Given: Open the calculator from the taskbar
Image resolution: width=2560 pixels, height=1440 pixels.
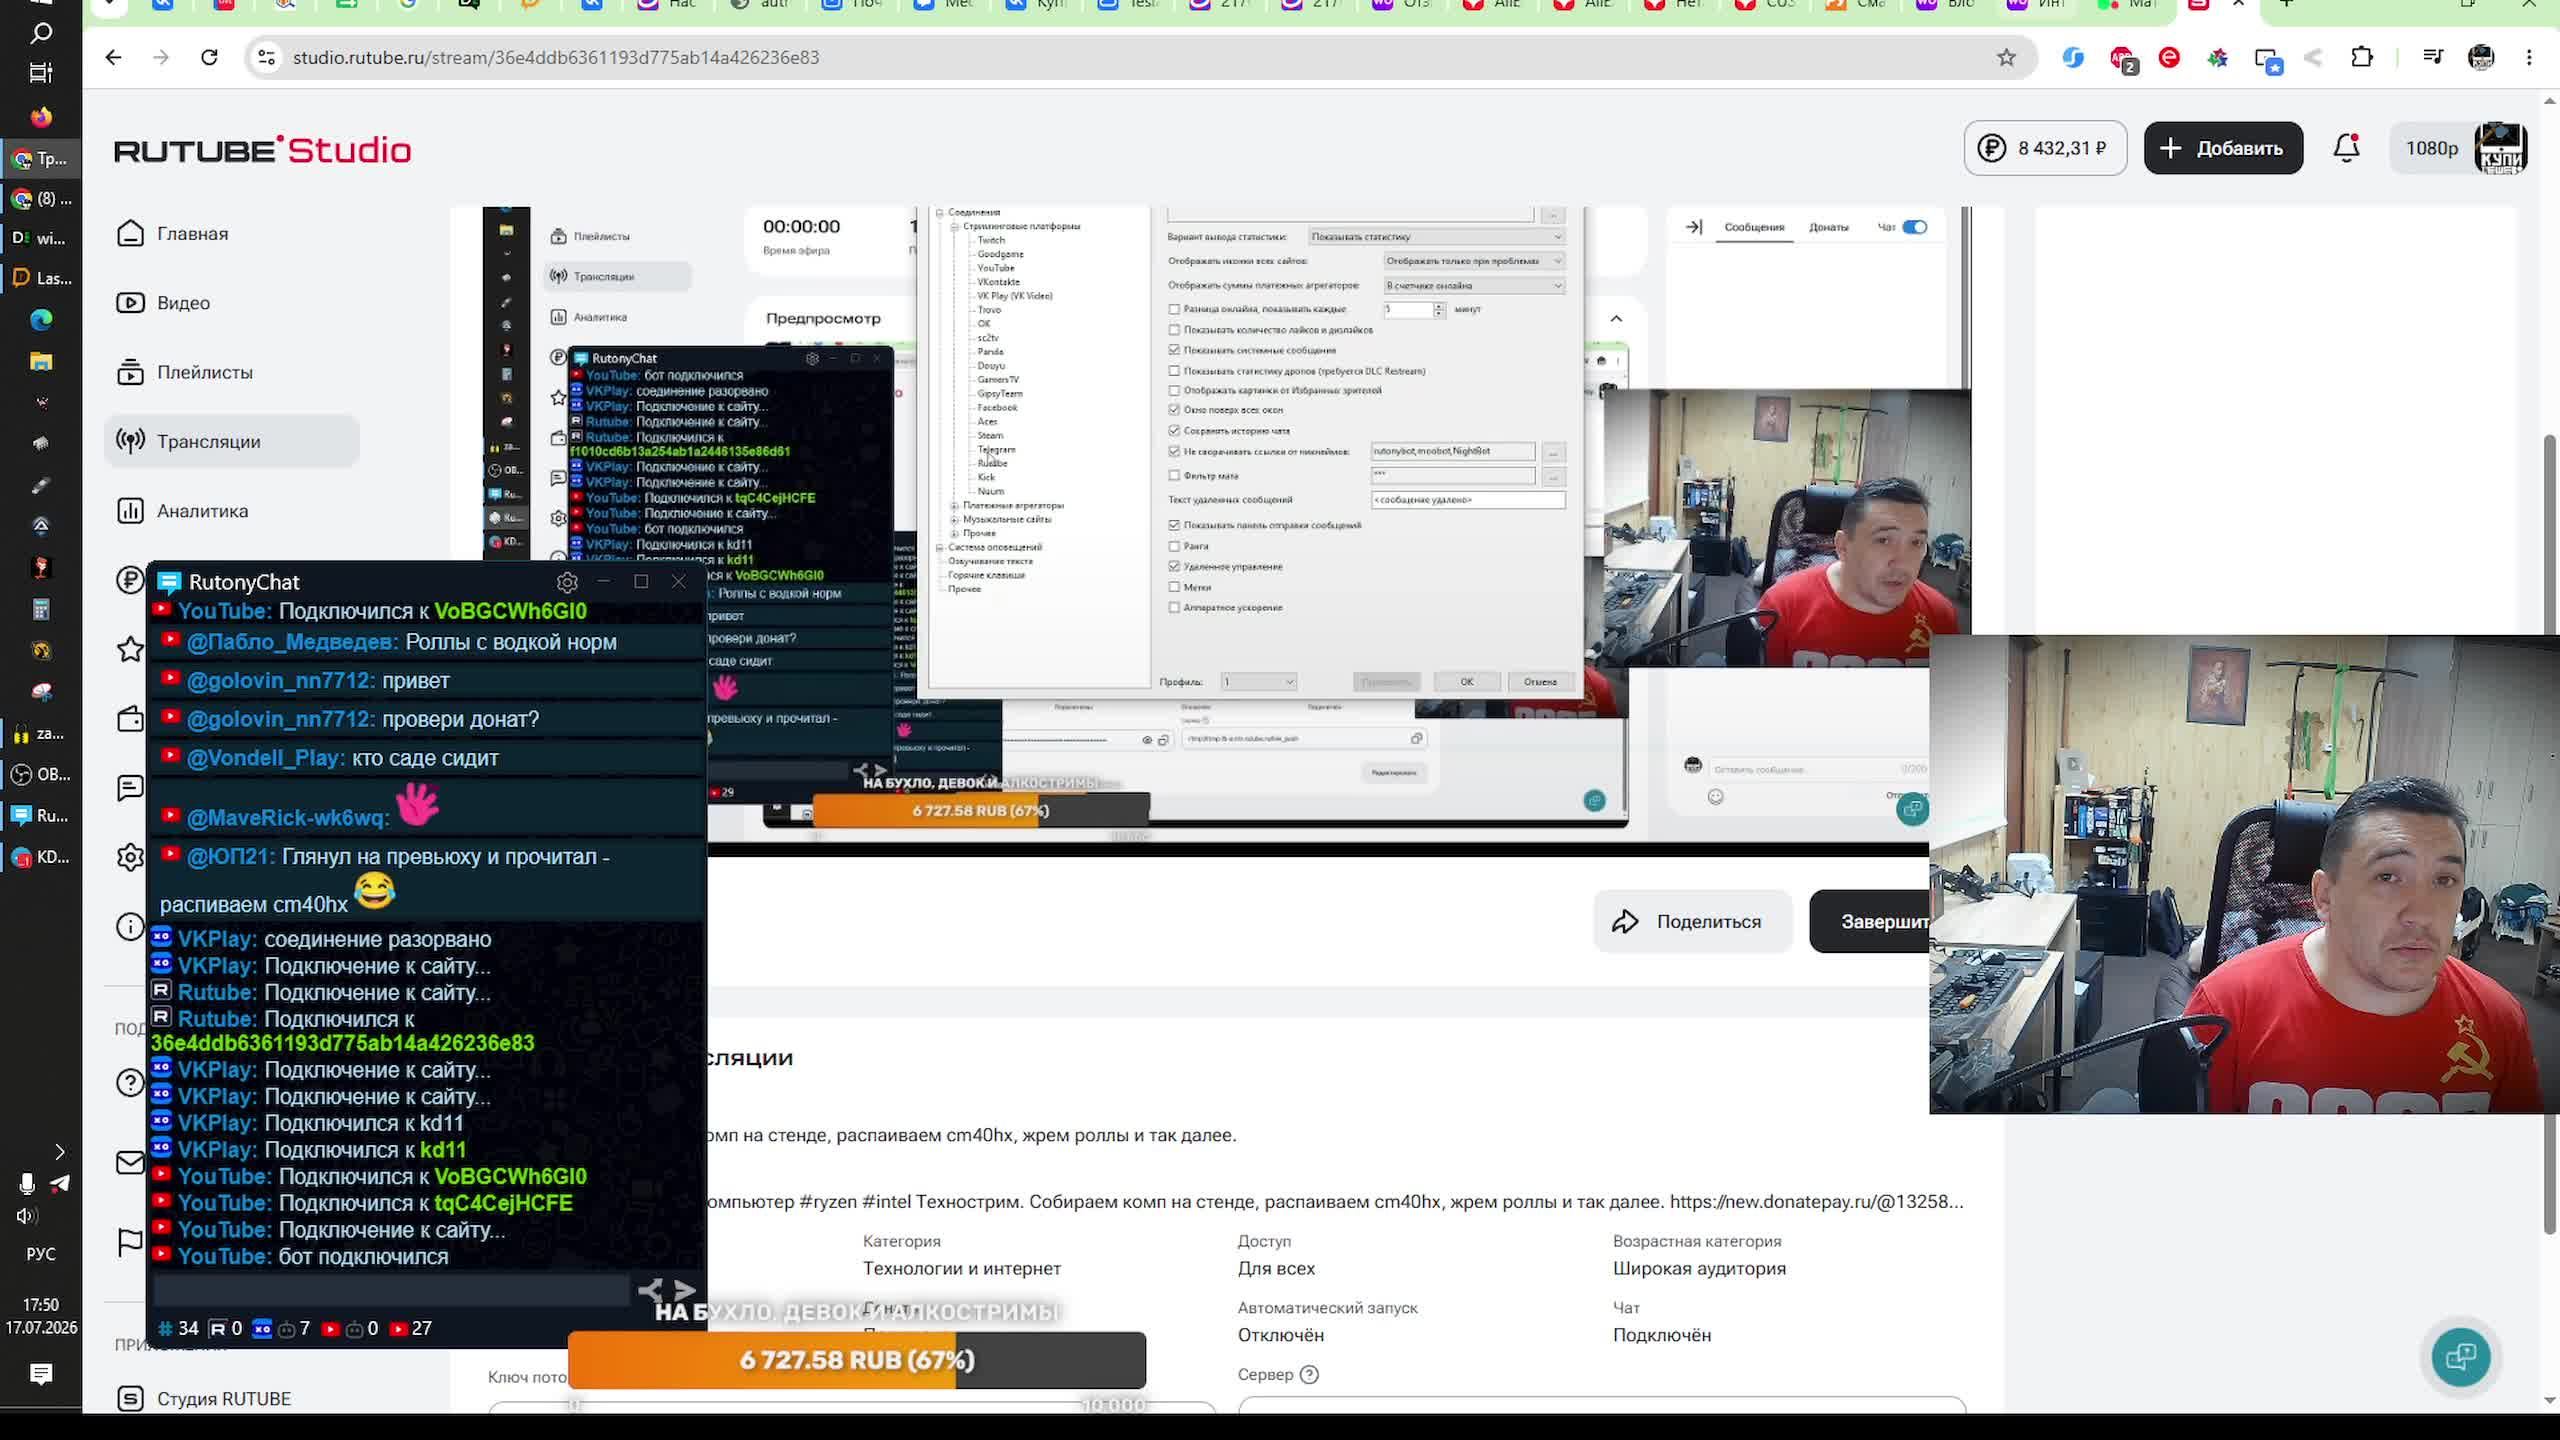Looking at the screenshot, I should [x=41, y=609].
